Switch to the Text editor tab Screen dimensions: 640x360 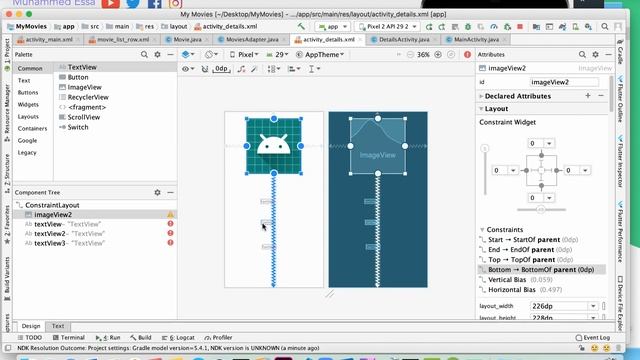click(58, 326)
